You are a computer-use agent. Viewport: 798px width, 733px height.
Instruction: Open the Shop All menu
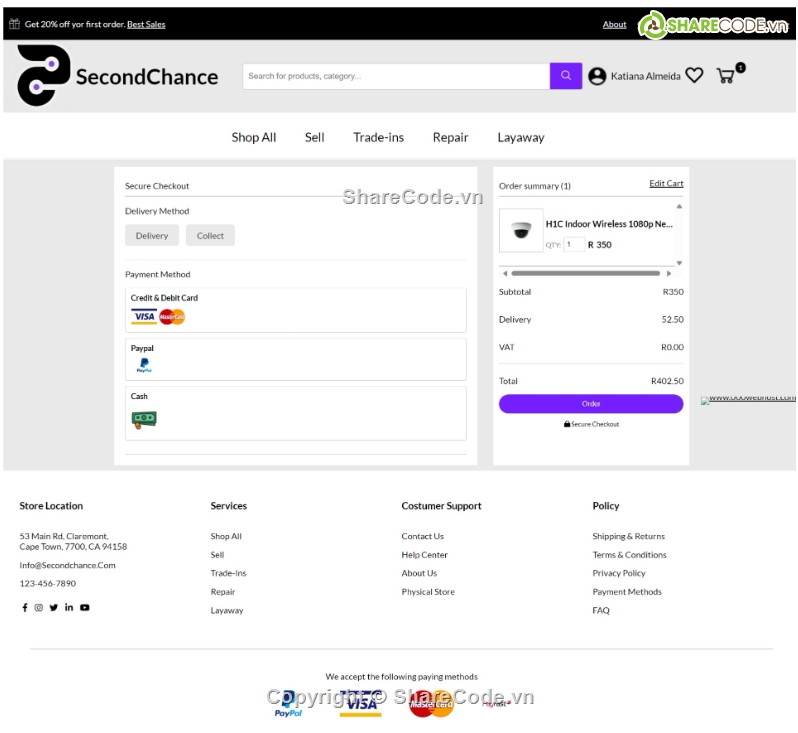coord(253,137)
